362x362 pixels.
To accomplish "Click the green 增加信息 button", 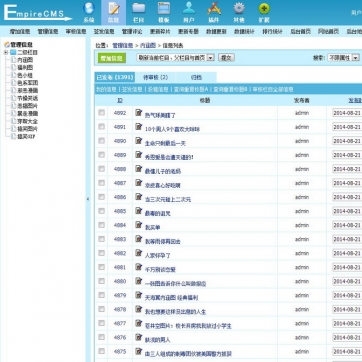I will pos(112,58).
